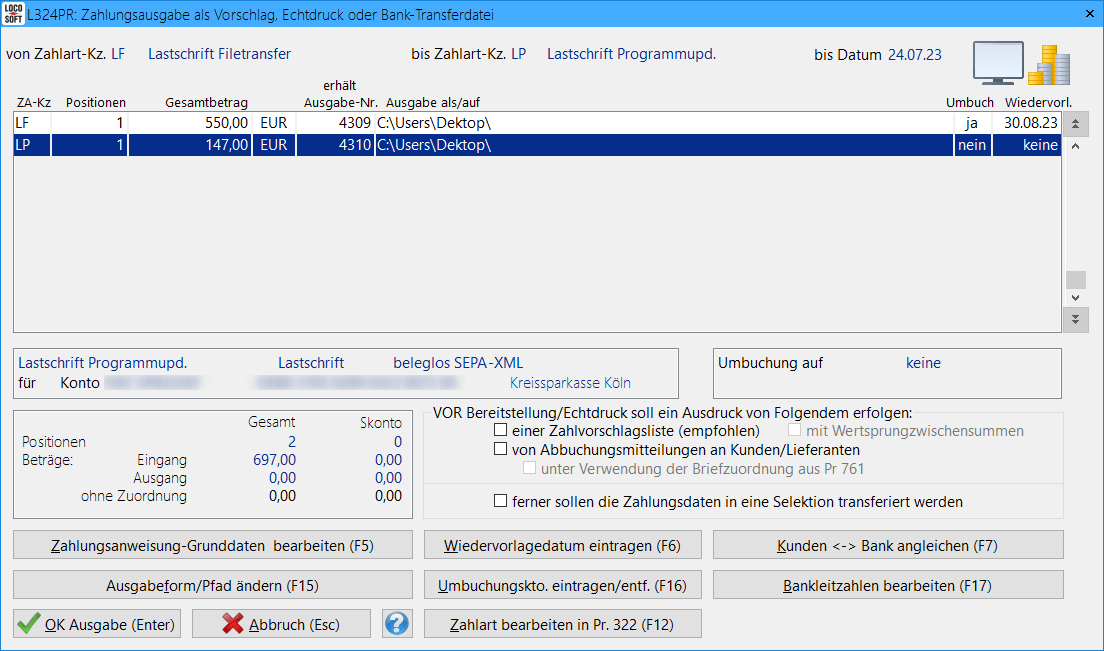Click the scroll down arrow of the list
Image resolution: width=1104 pixels, height=651 pixels.
pyautogui.click(x=1076, y=298)
